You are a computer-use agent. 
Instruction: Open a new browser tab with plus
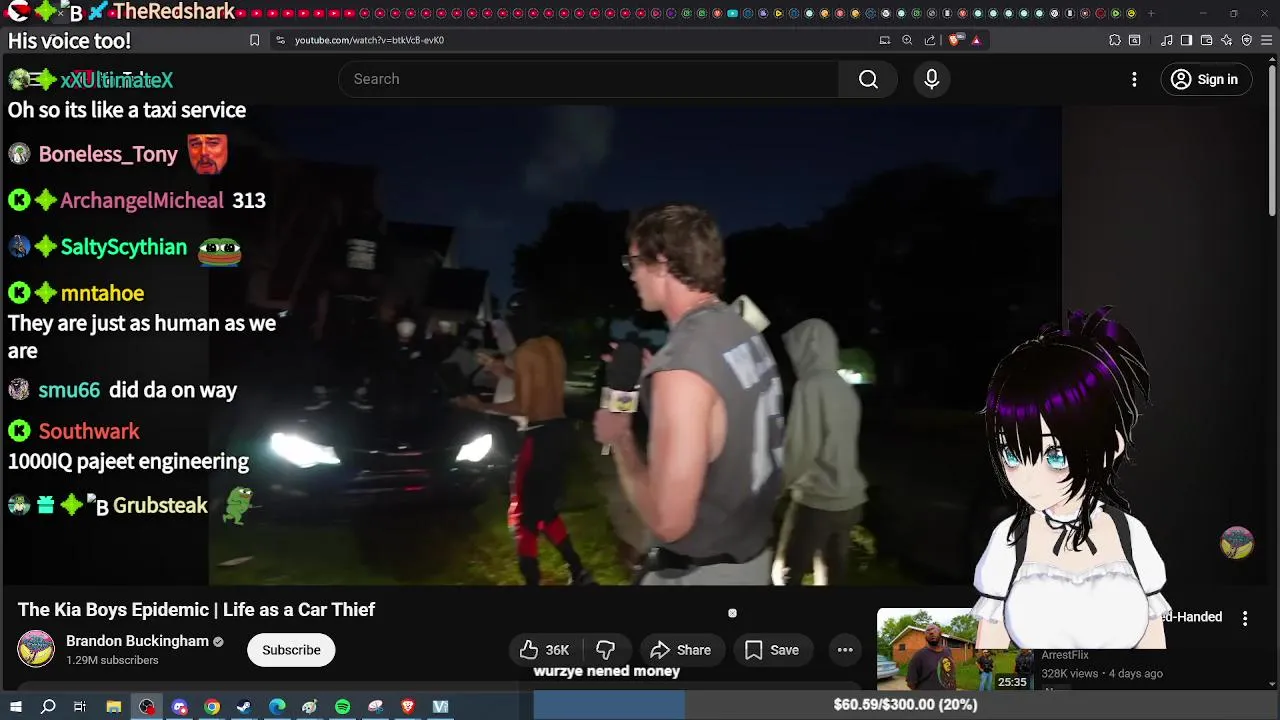pyautogui.click(x=1151, y=13)
